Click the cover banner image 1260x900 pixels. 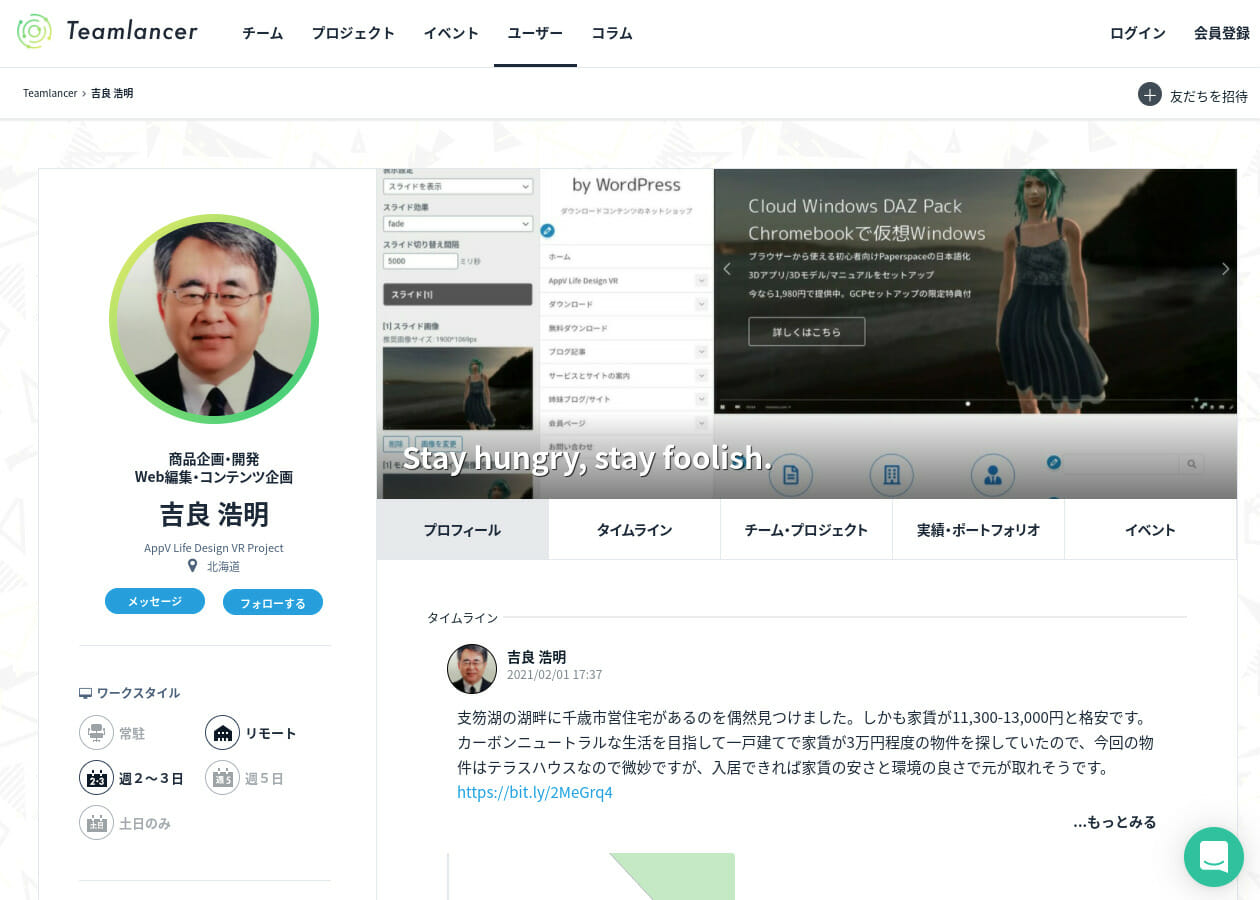click(807, 333)
